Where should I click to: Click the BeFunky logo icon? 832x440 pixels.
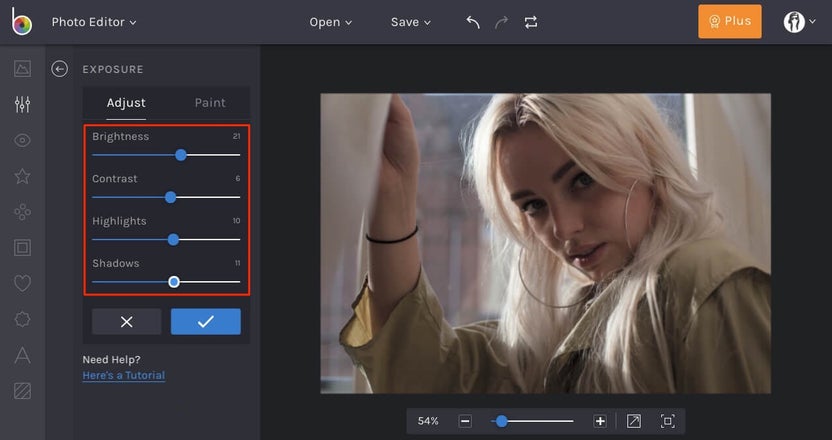22,21
